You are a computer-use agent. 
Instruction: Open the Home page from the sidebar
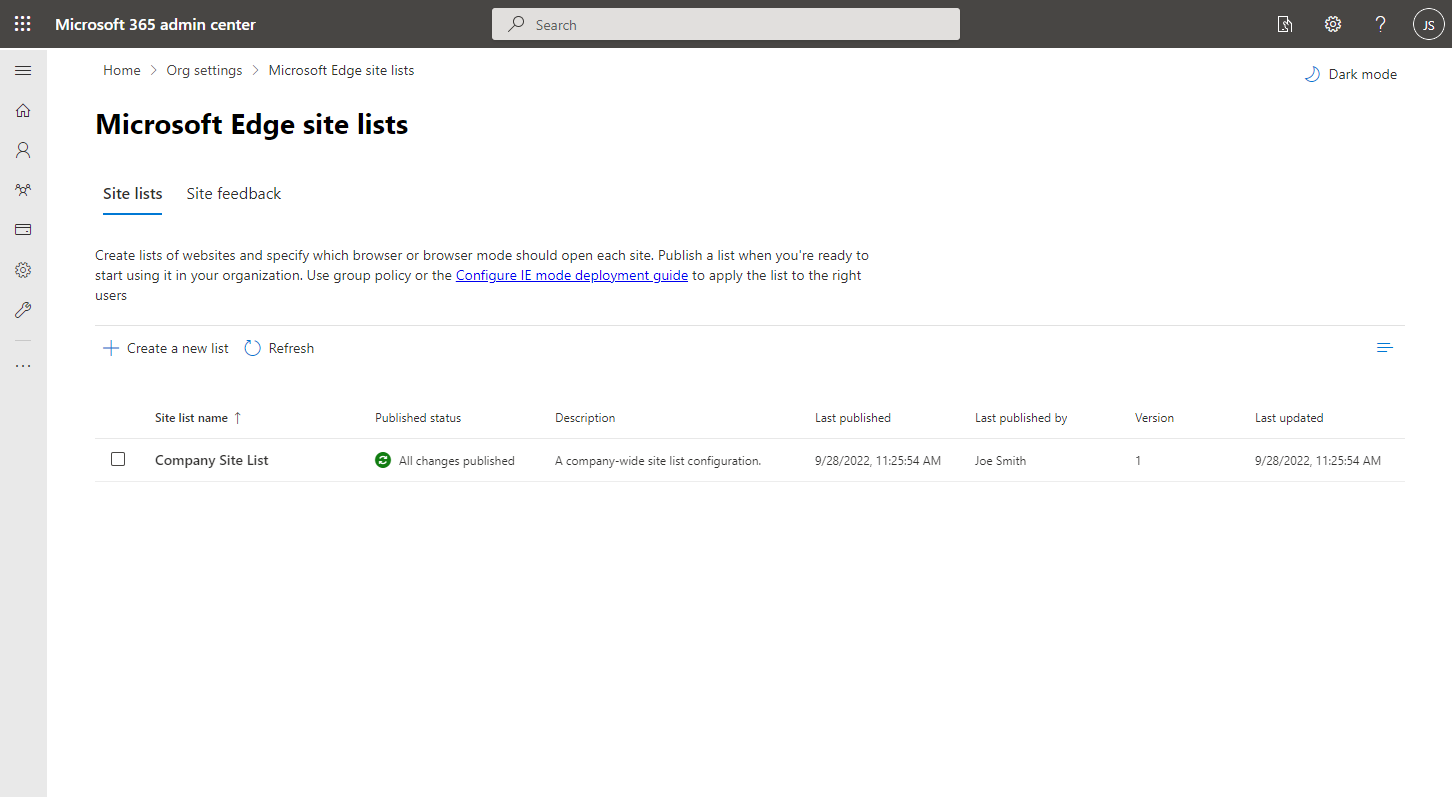[22, 110]
